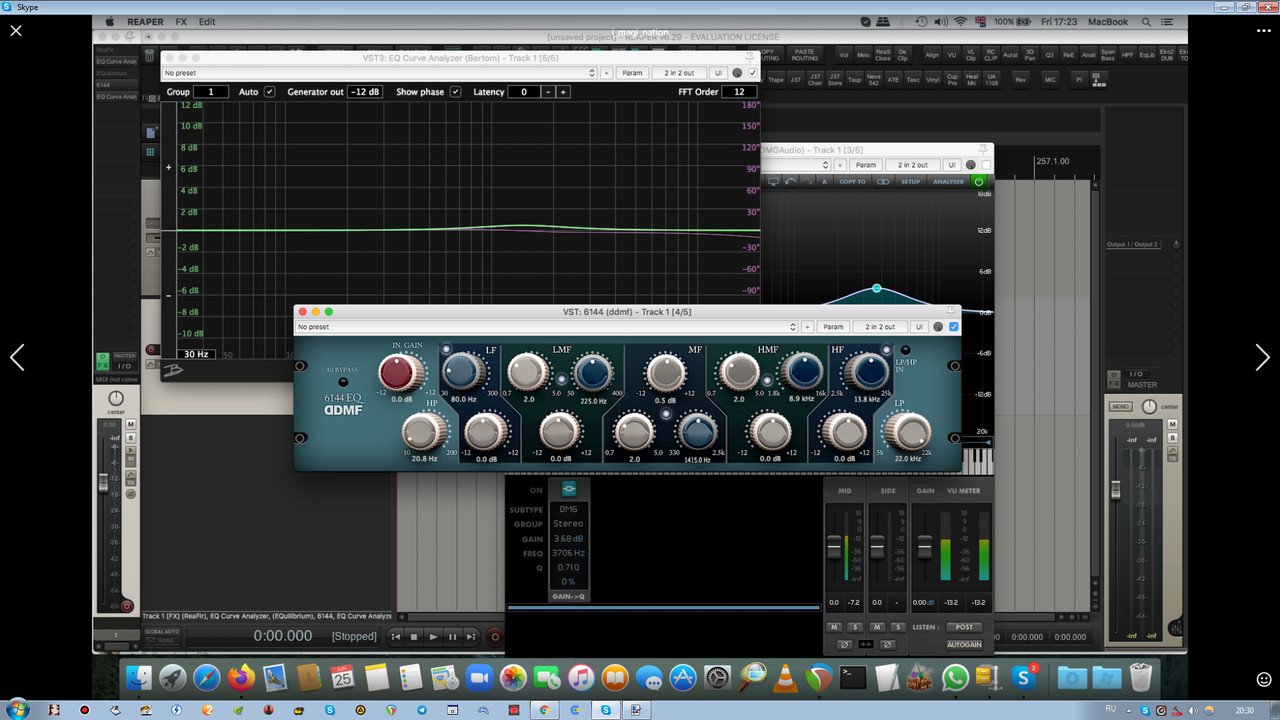Click the Param button in the 6144 window
Image resolution: width=1280 pixels, height=720 pixels.
tap(833, 327)
